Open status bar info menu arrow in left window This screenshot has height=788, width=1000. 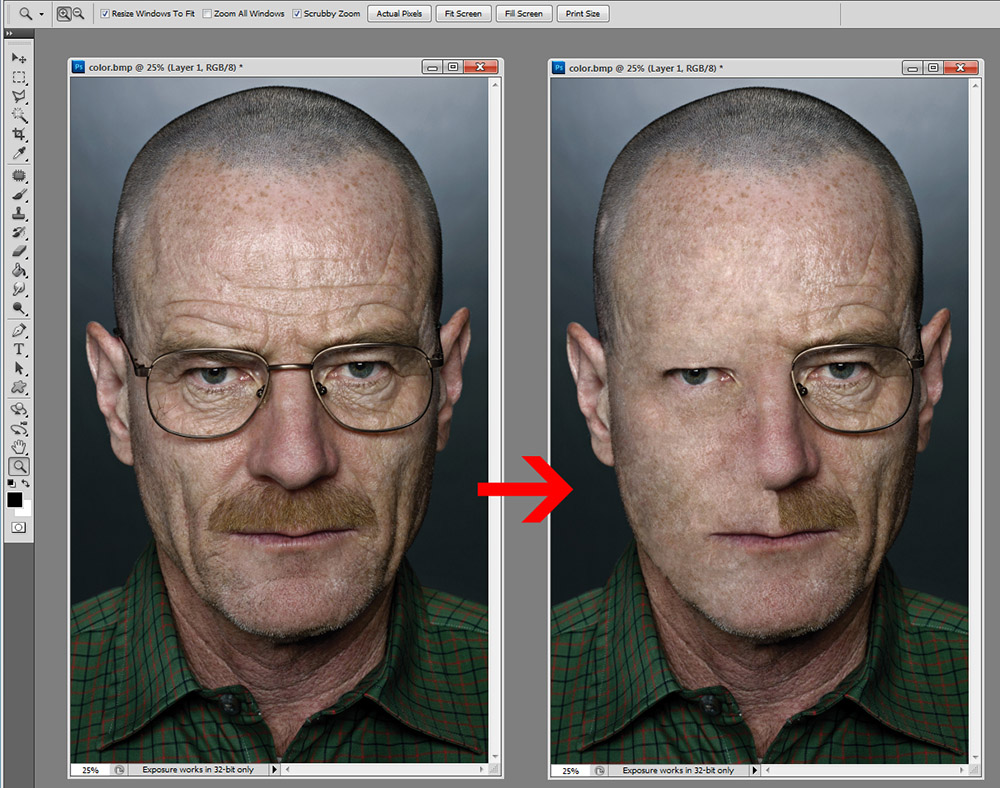point(275,770)
